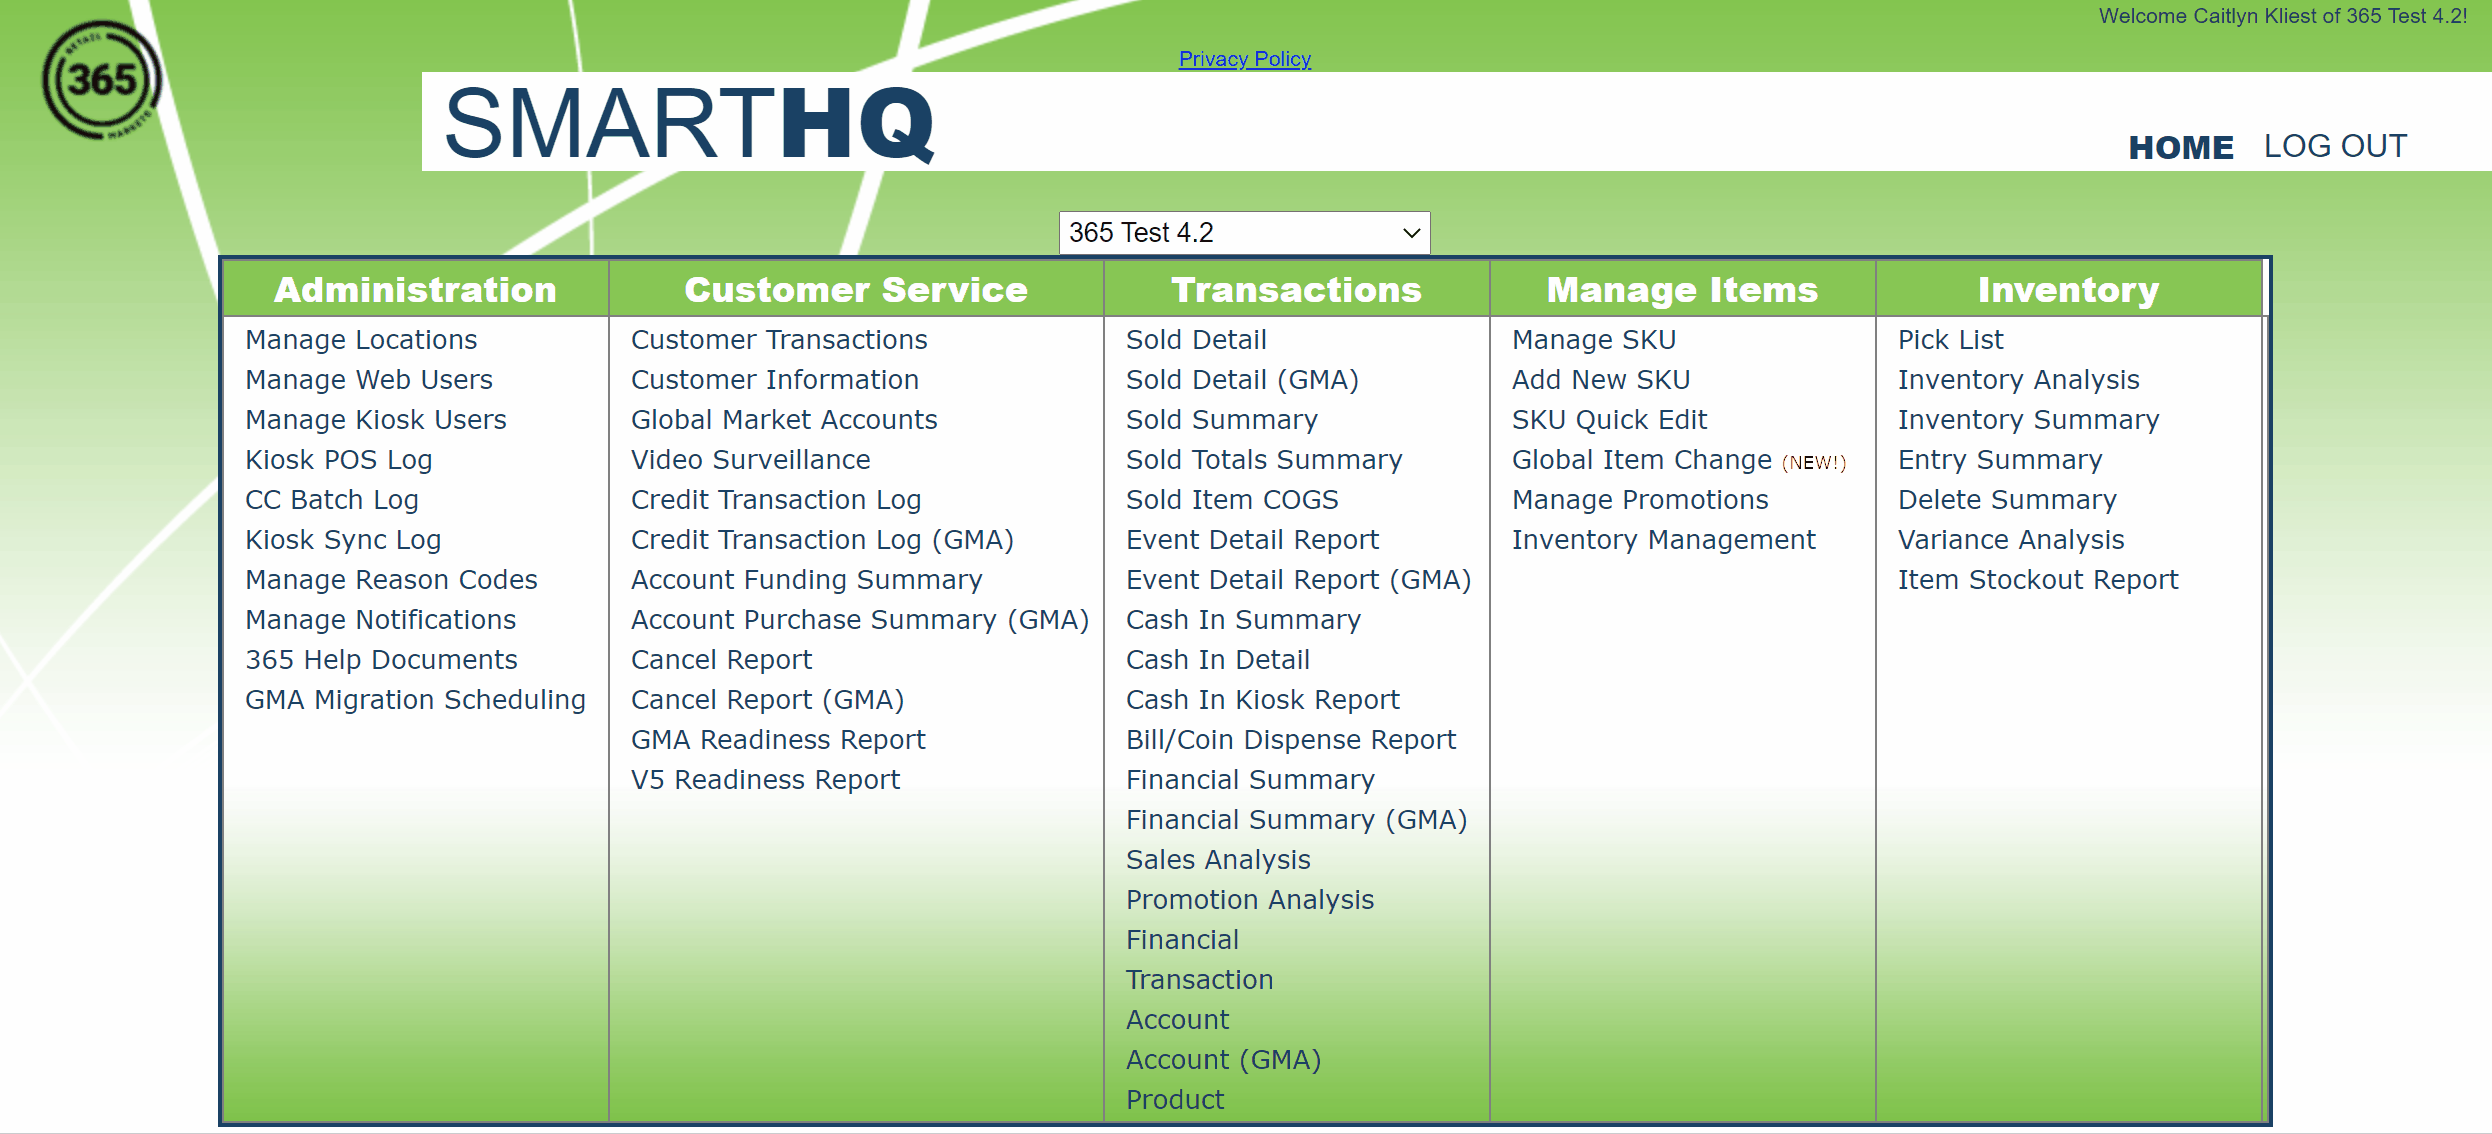The image size is (2492, 1134).
Task: Open GMA Migration Scheduling
Action: point(415,700)
